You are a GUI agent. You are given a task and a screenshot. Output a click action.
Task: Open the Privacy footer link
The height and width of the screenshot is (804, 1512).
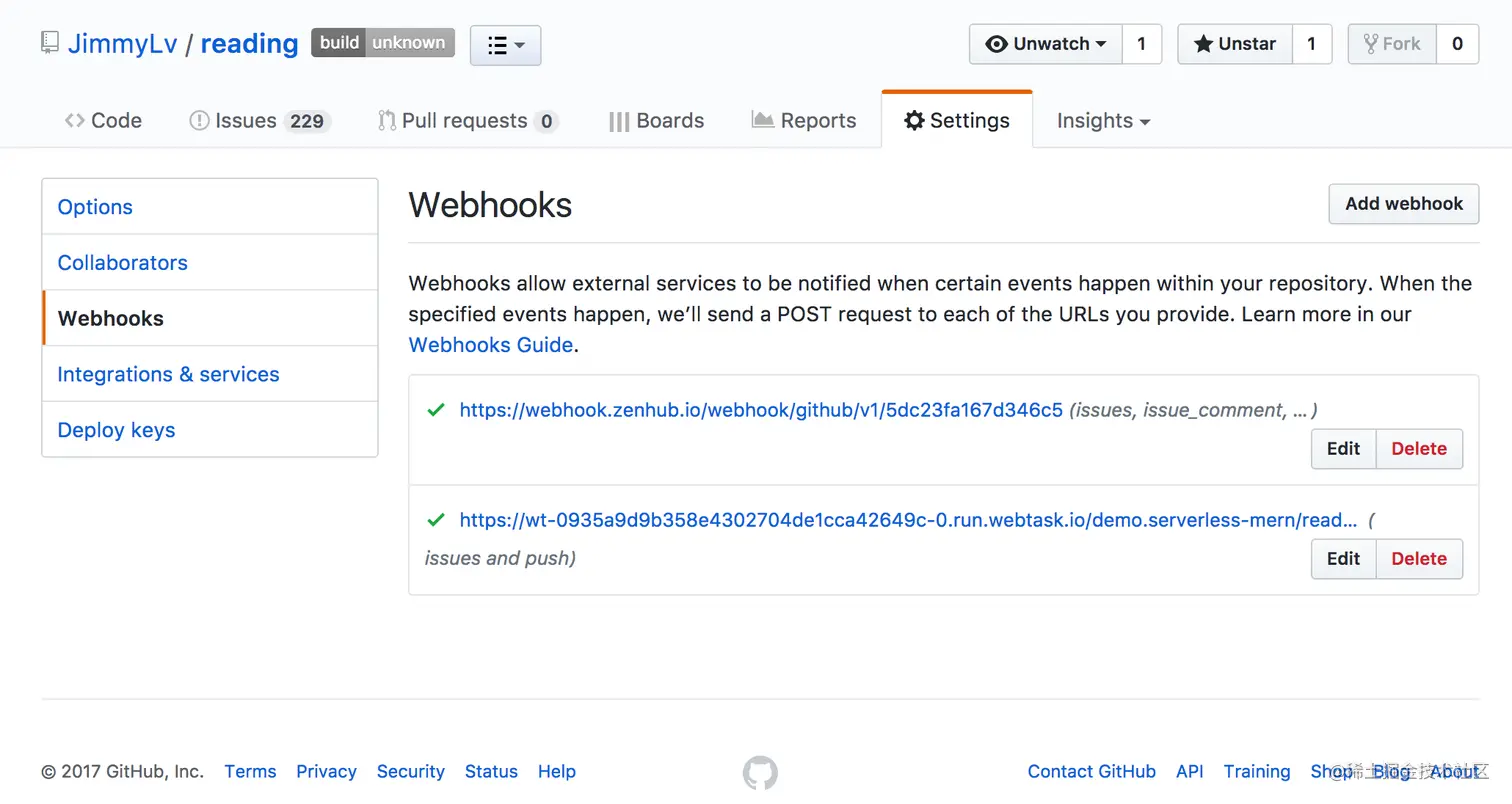pos(326,772)
